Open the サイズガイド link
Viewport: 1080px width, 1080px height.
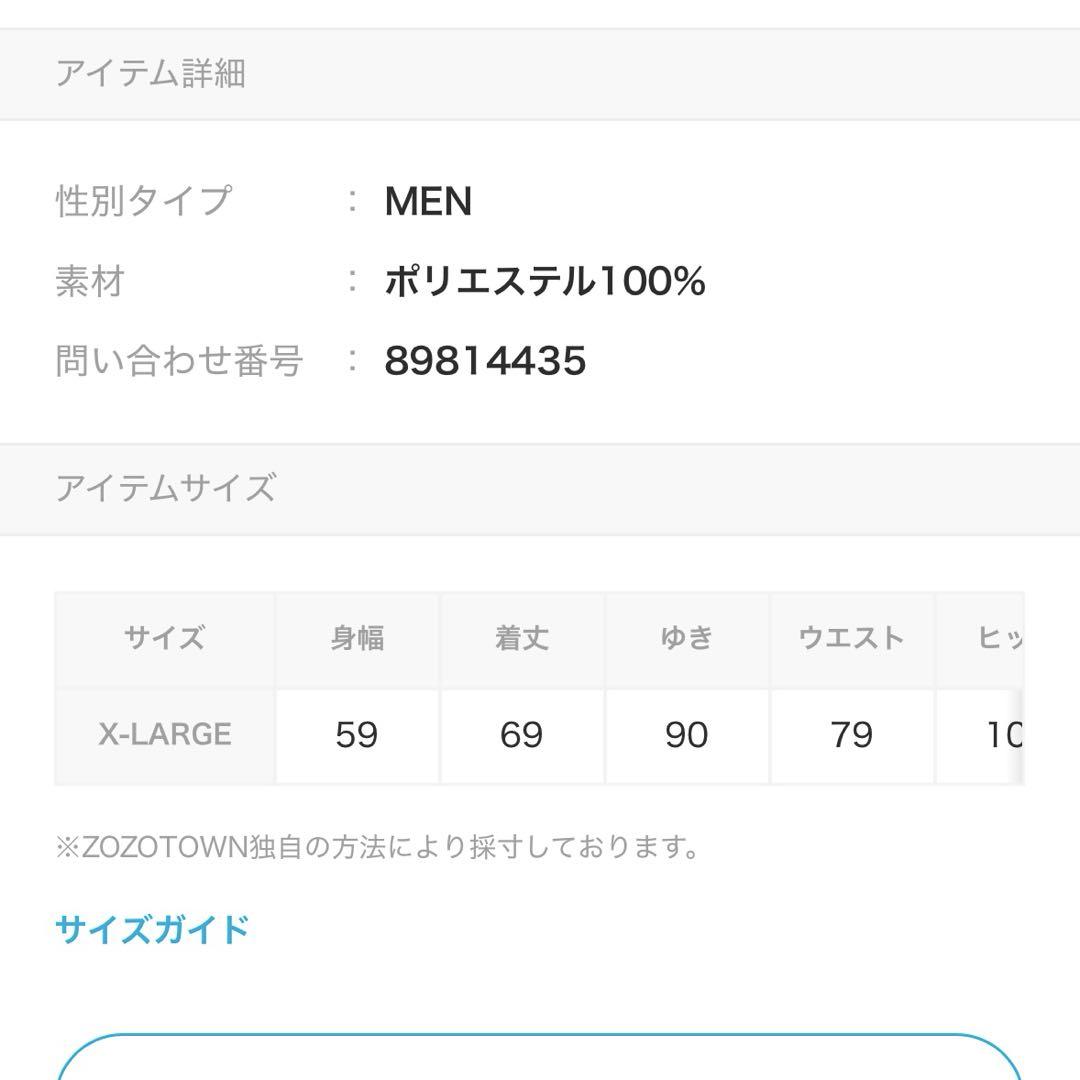pyautogui.click(x=152, y=929)
